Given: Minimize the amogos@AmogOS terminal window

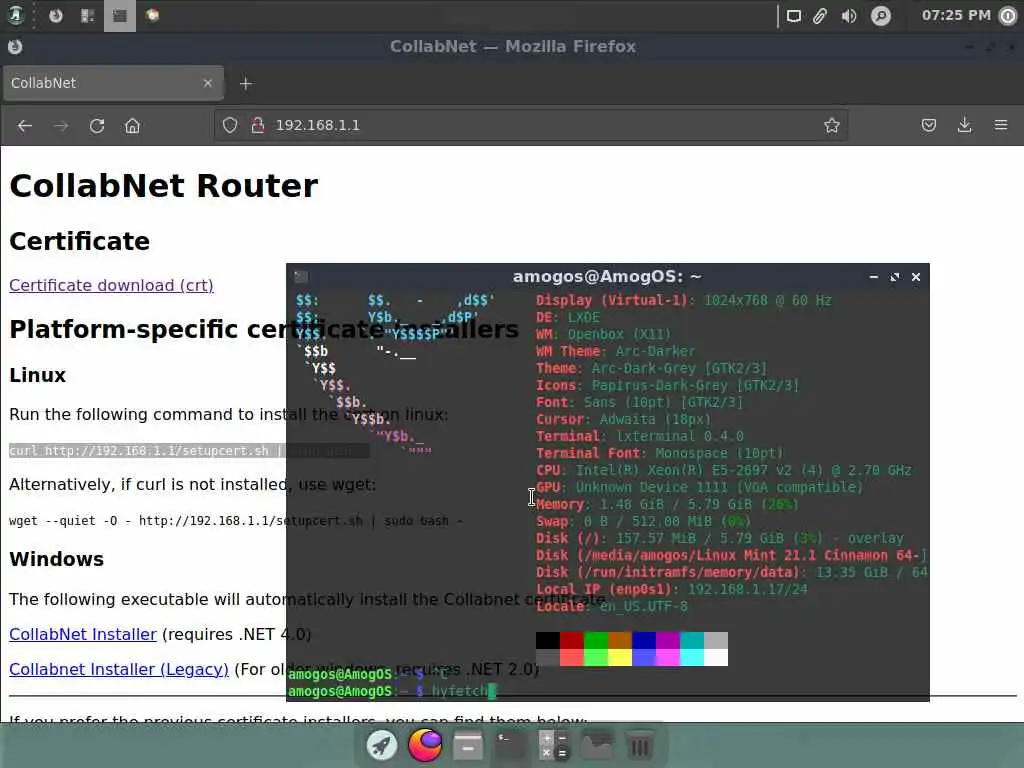Looking at the screenshot, I should pos(873,277).
